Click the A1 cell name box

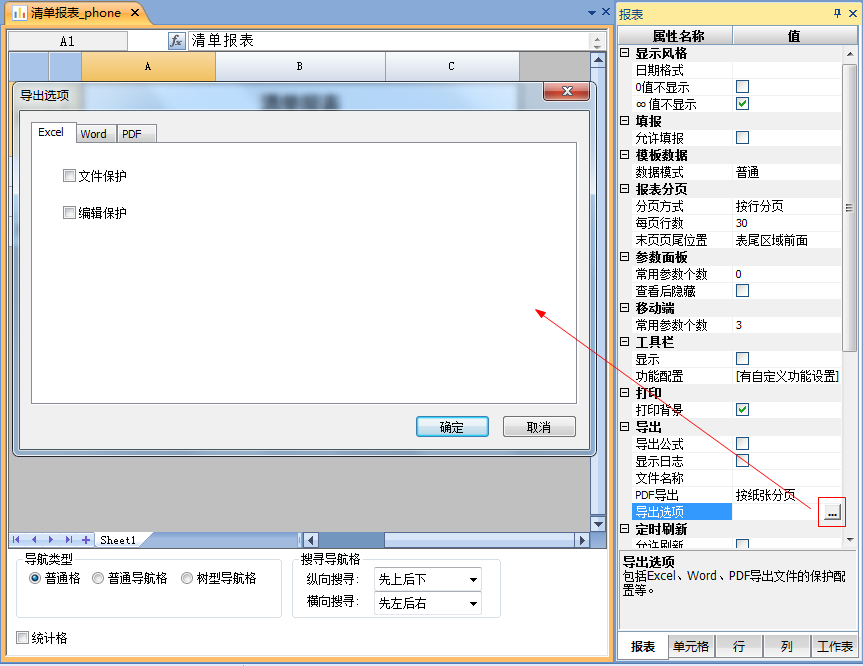(x=67, y=41)
